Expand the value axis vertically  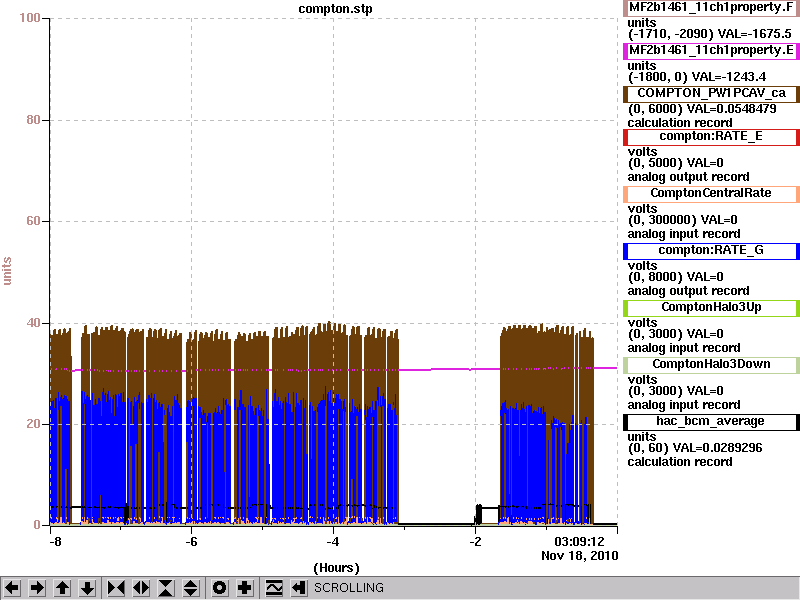191,588
